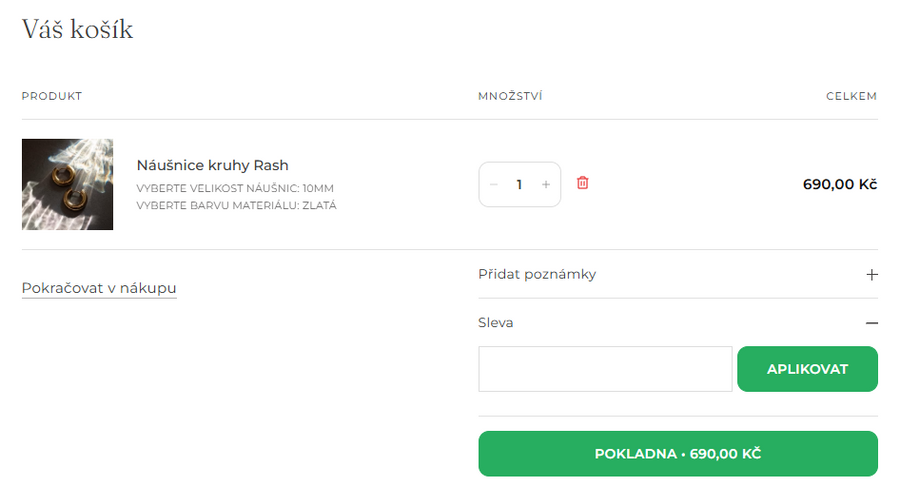Screen dimensions: 900x484
Task: Click the quantity number field
Action: (520, 185)
